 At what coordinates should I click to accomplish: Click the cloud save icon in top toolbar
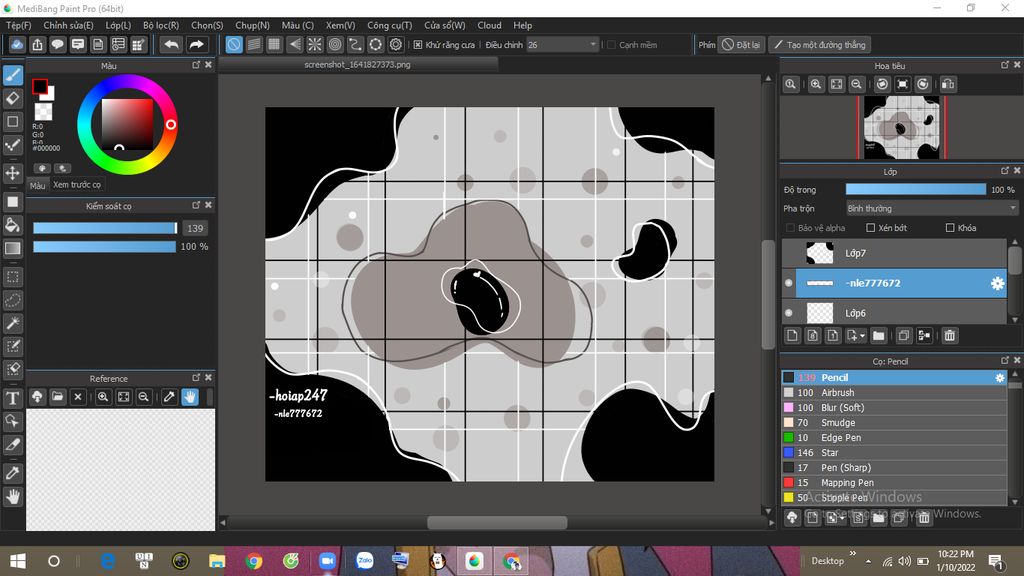click(17, 44)
